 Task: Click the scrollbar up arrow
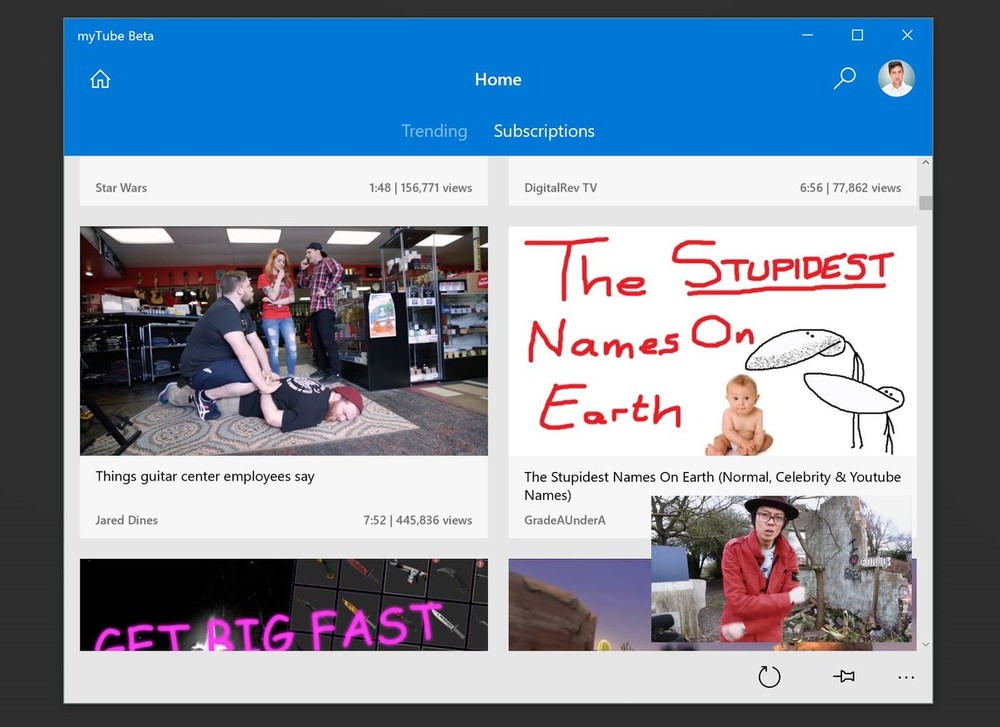point(925,163)
